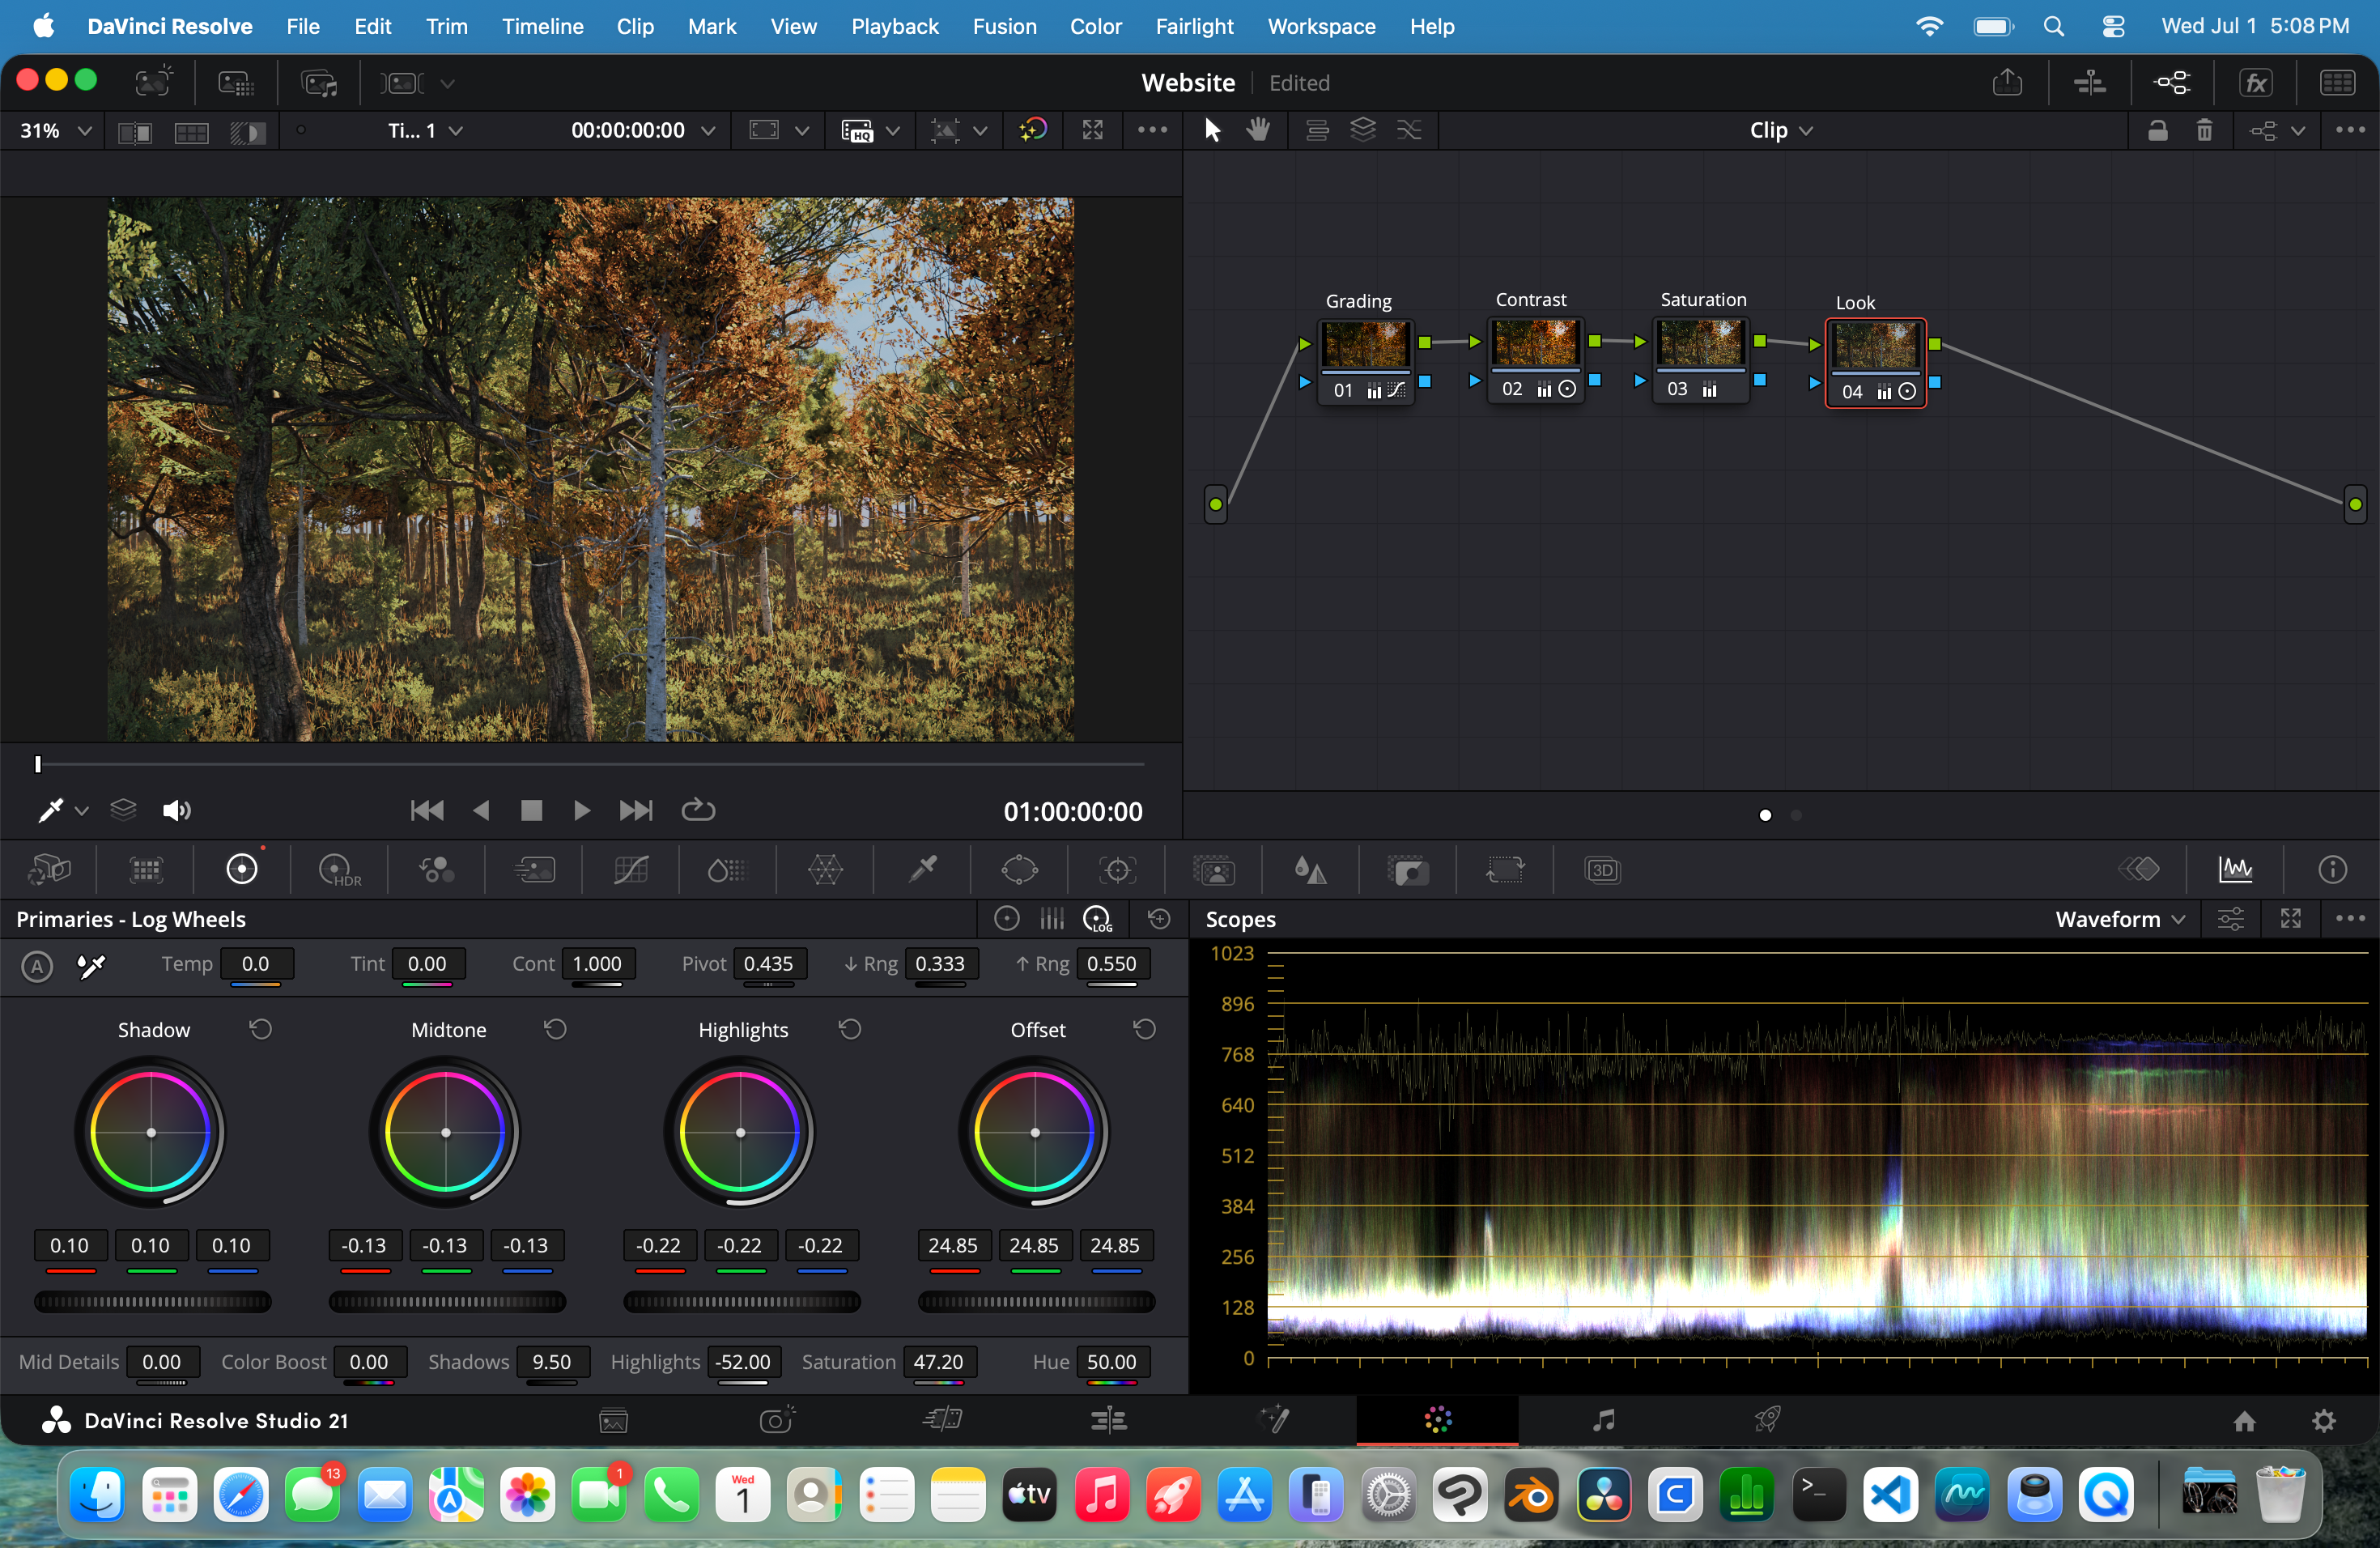
Task: Click the Highlights master wheel slider
Action: [x=741, y=1302]
